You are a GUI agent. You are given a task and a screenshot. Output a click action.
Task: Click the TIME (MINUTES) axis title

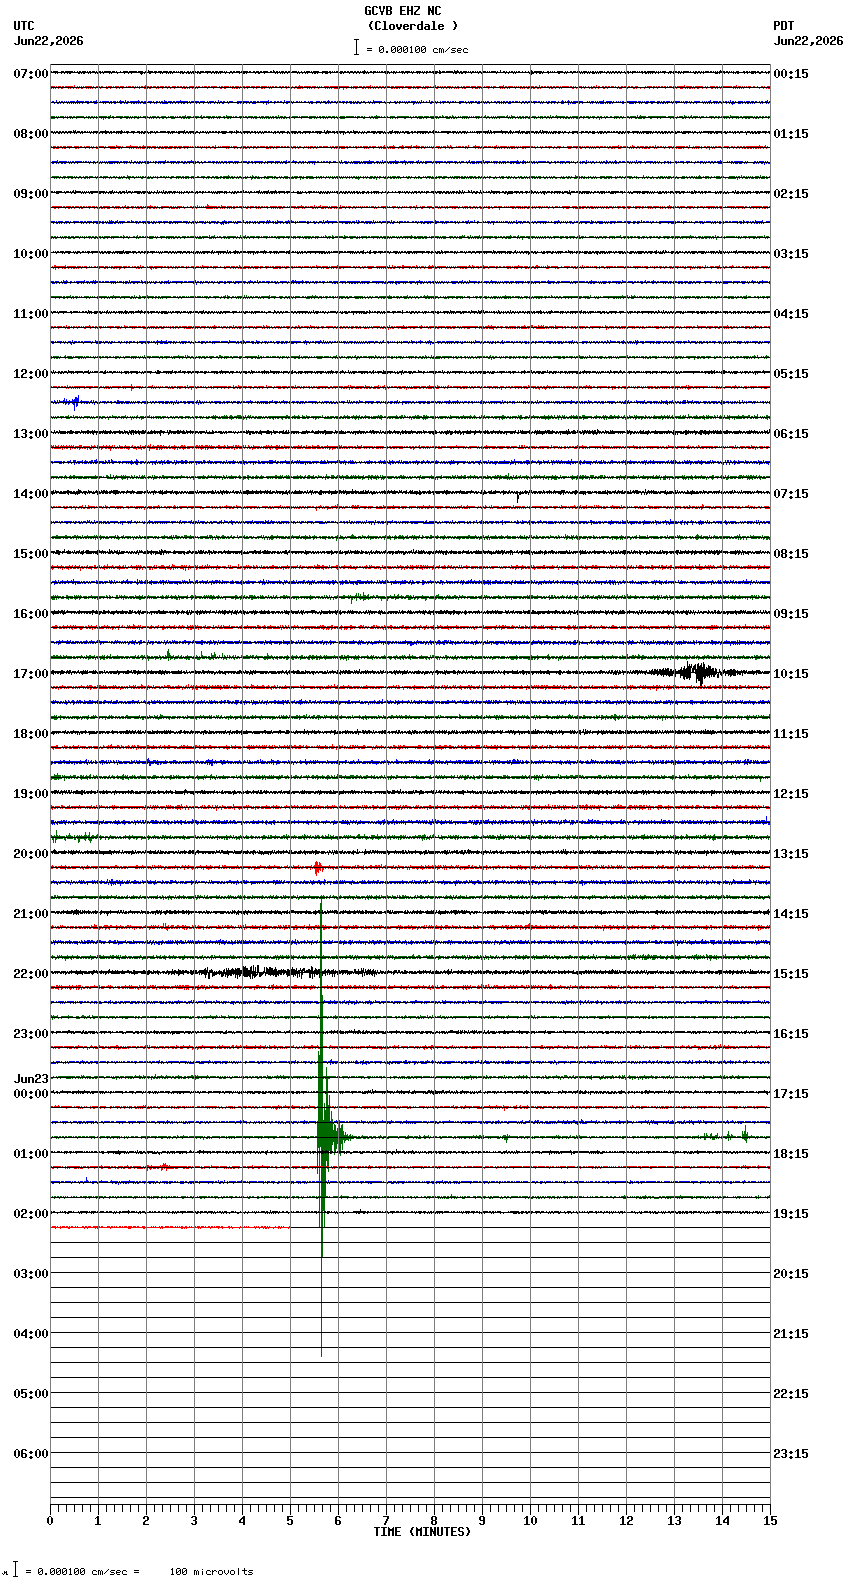422,1532
